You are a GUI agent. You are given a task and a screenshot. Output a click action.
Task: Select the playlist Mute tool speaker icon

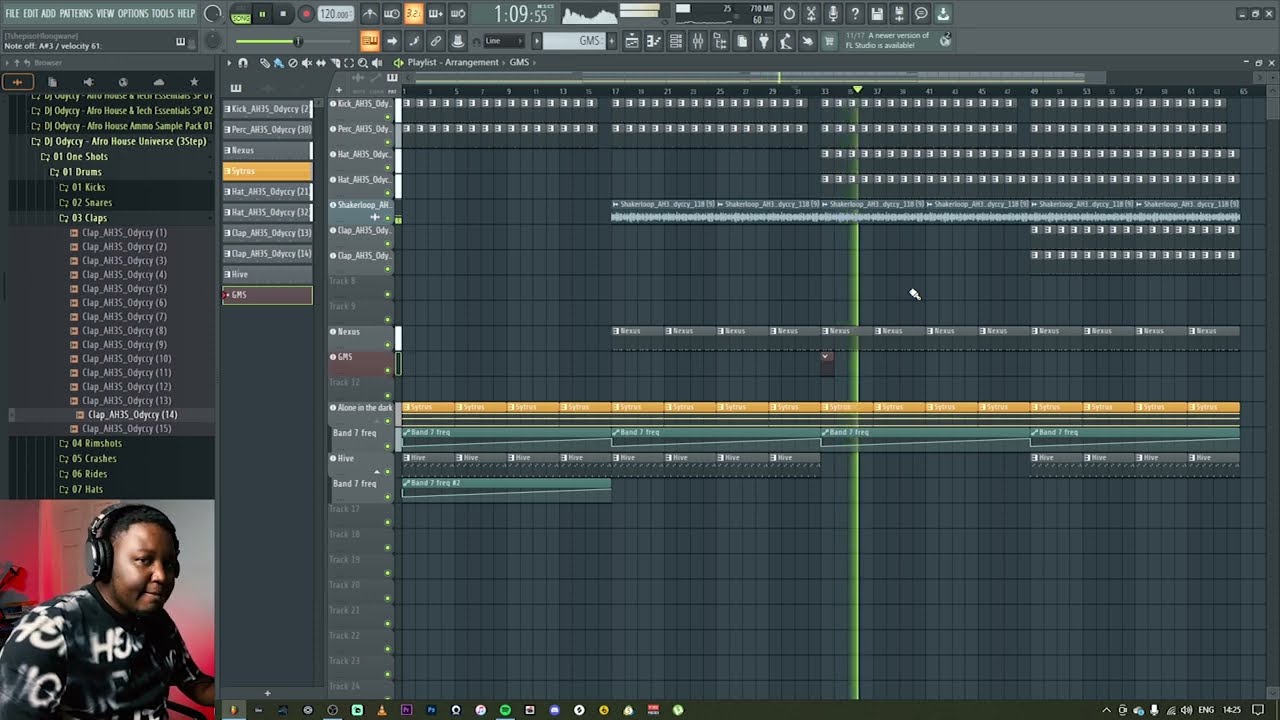307,63
